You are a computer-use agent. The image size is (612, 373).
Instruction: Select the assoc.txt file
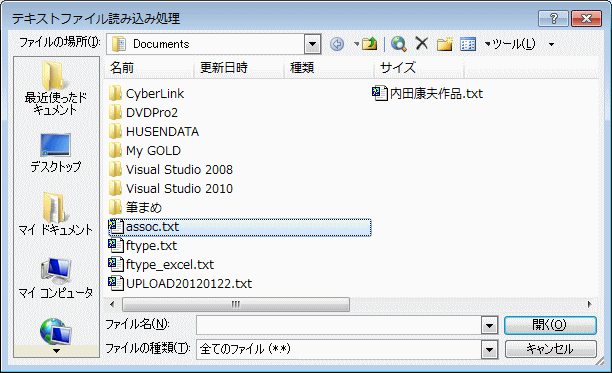(240, 227)
